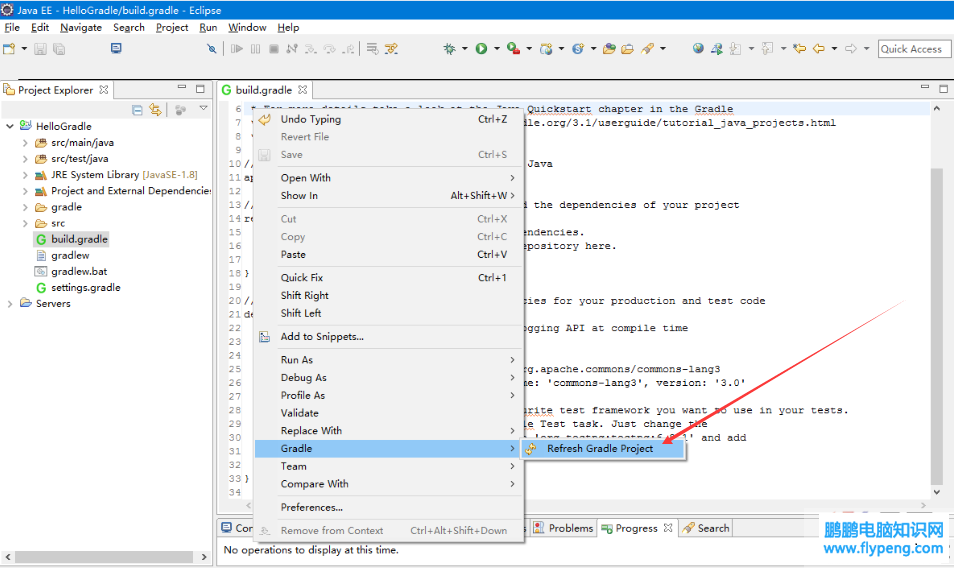The height and width of the screenshot is (568, 954).
Task: Collapse the HelloGradle project node
Action: pyautogui.click(x=10, y=126)
